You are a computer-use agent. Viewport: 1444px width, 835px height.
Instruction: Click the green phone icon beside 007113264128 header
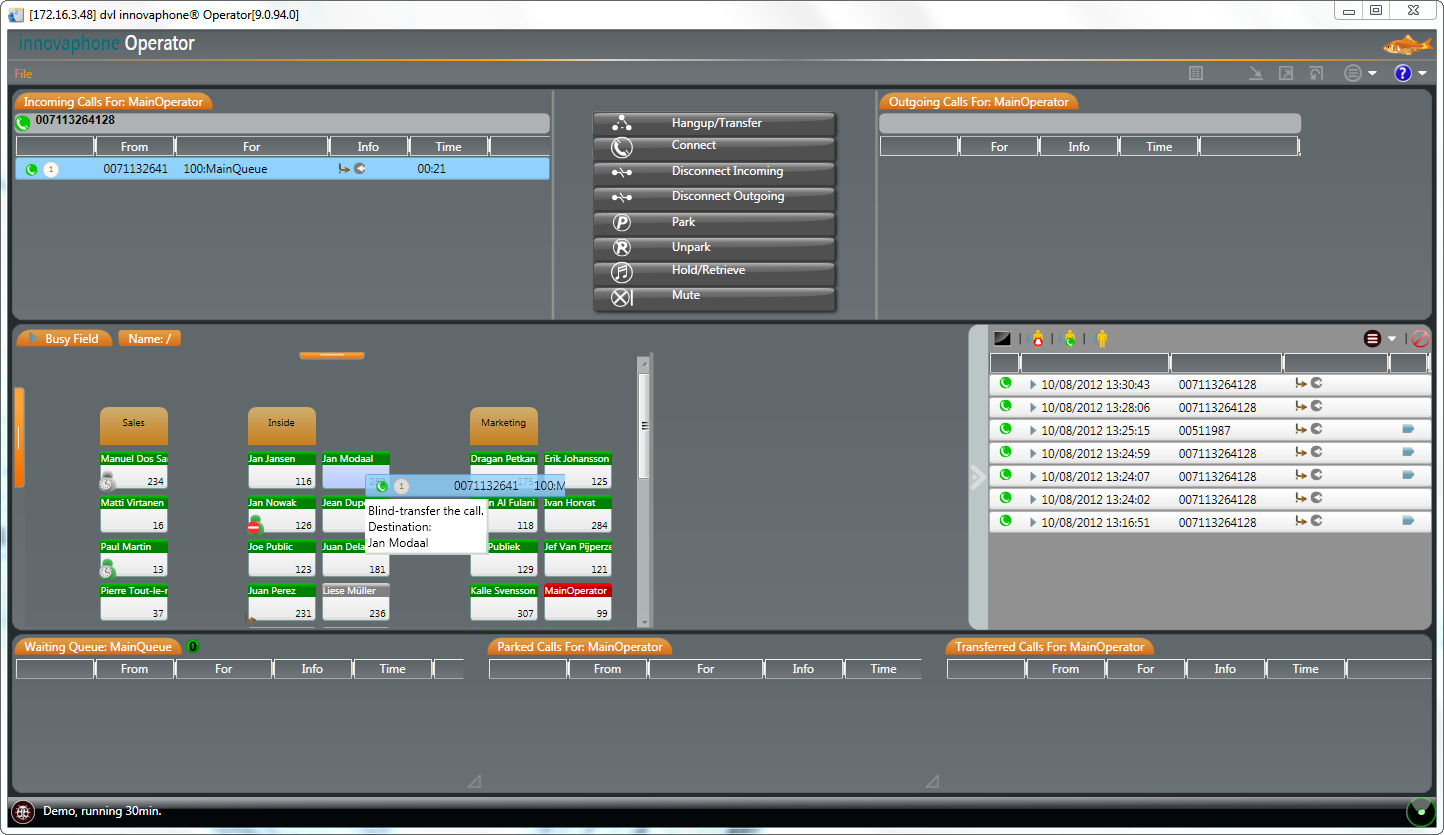pyautogui.click(x=23, y=123)
